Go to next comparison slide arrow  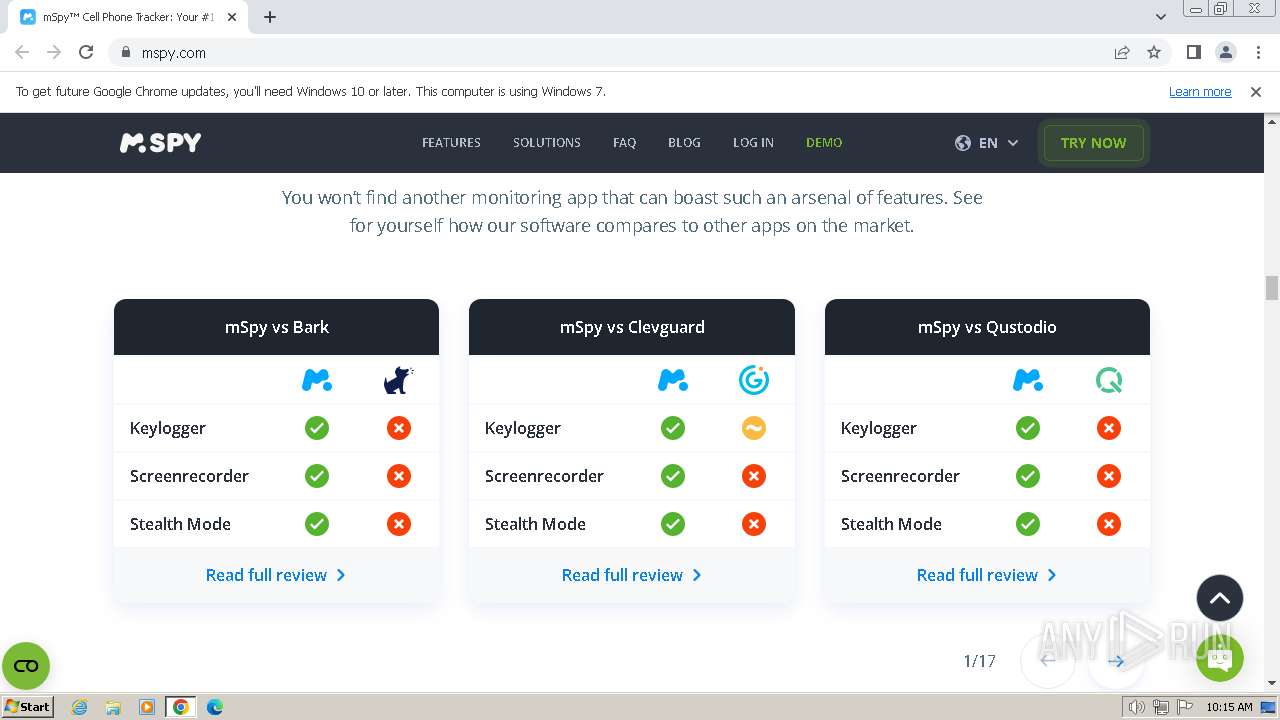1116,661
